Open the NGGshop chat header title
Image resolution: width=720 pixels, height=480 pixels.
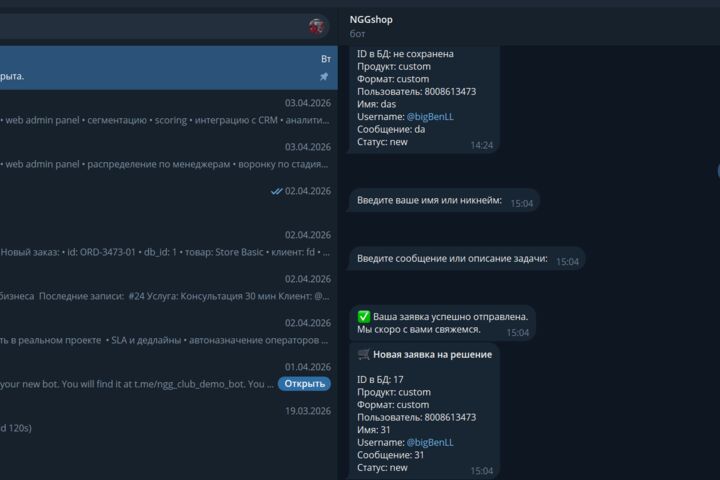371,20
